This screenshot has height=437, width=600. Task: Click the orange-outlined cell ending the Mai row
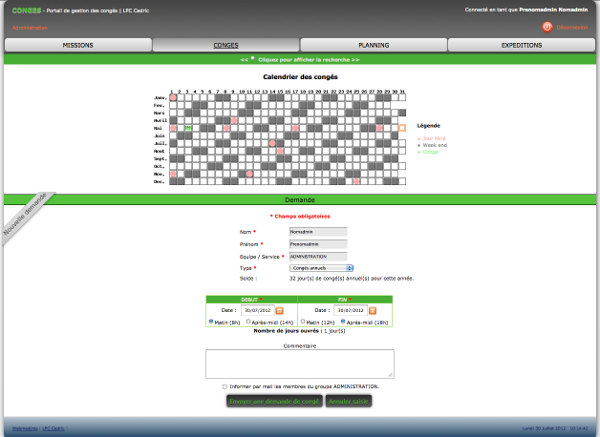point(402,128)
